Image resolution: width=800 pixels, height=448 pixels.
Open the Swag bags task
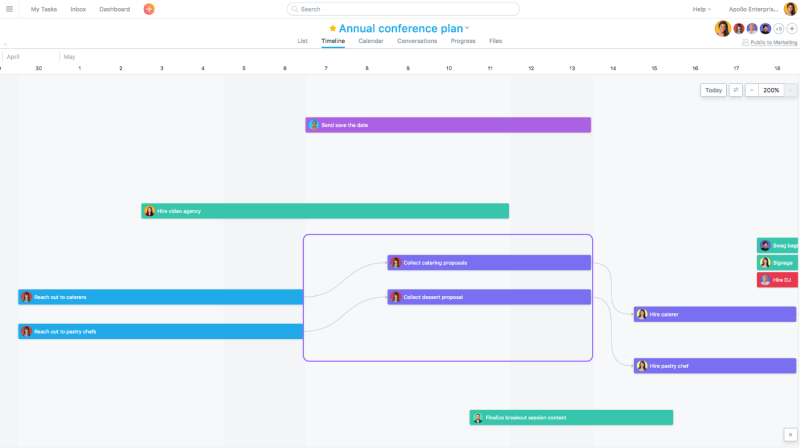point(778,245)
